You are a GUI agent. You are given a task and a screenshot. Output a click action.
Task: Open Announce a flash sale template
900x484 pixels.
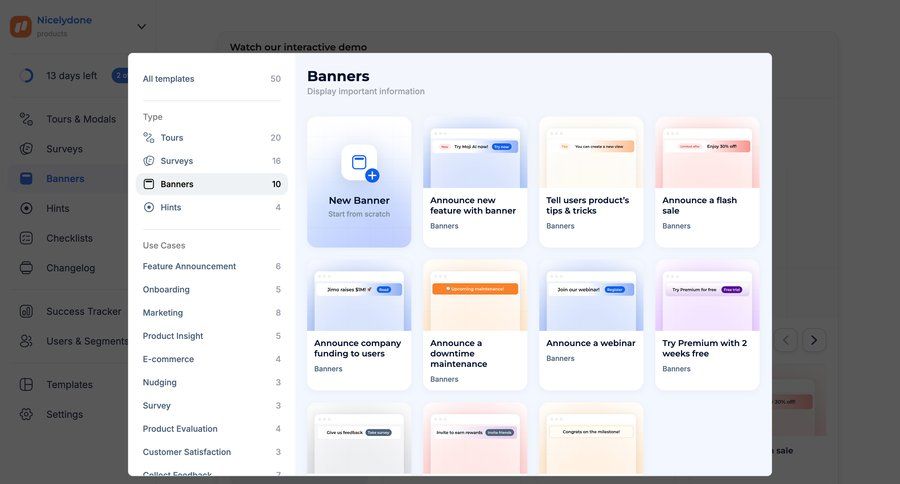[707, 182]
